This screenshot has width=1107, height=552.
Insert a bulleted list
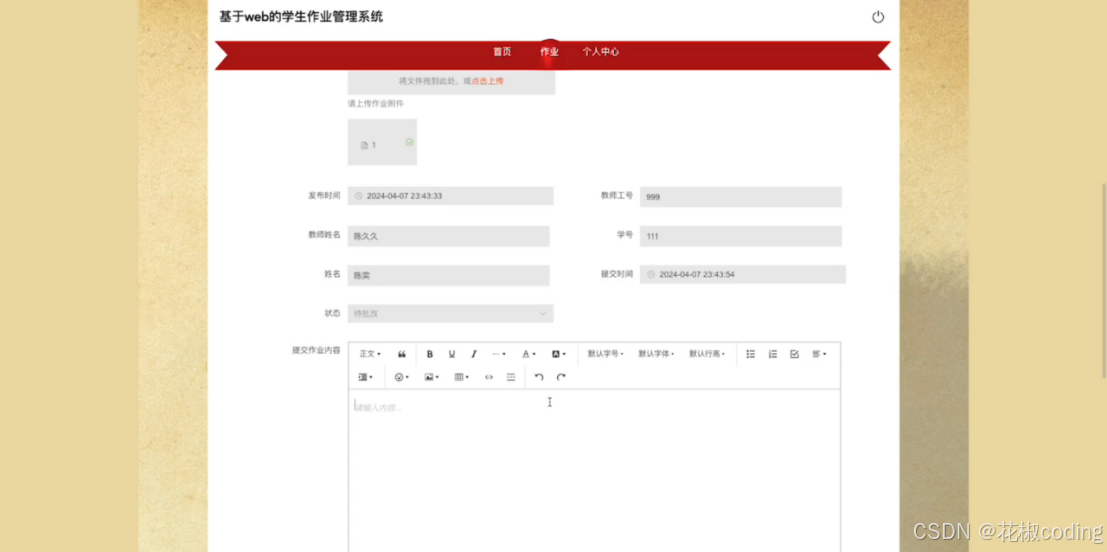[750, 354]
